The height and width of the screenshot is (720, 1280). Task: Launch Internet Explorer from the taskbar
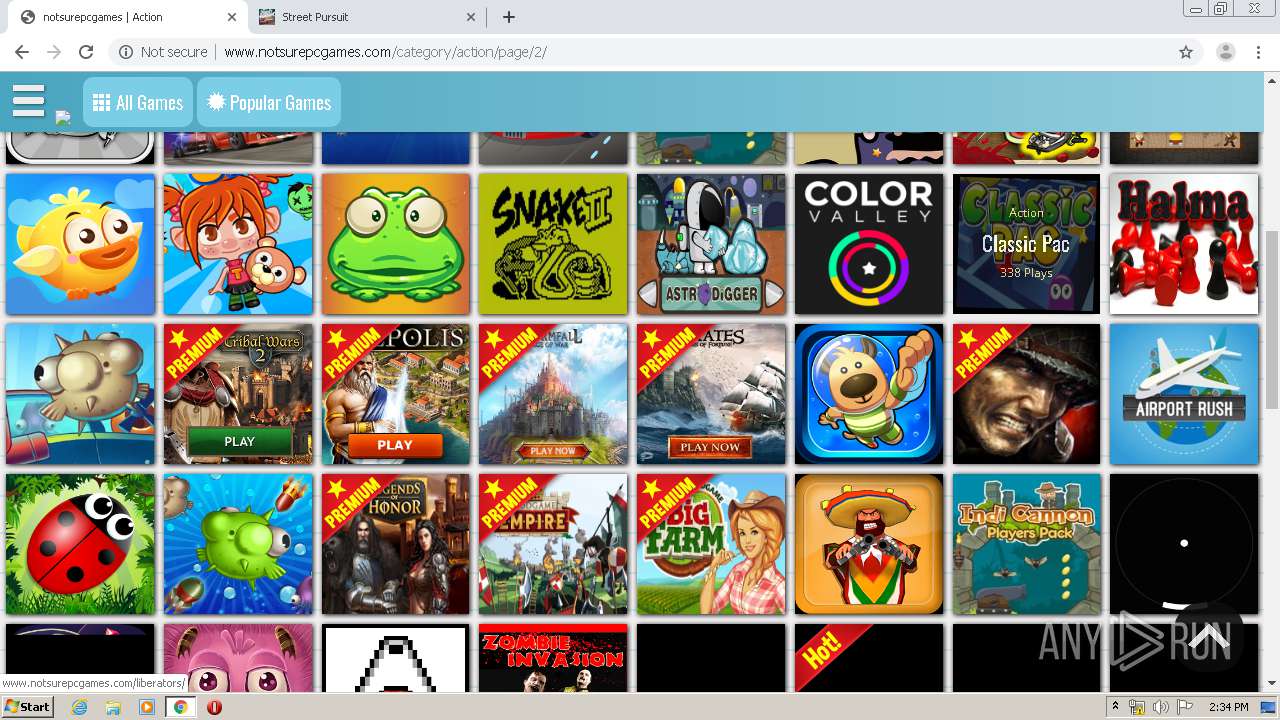[80, 707]
